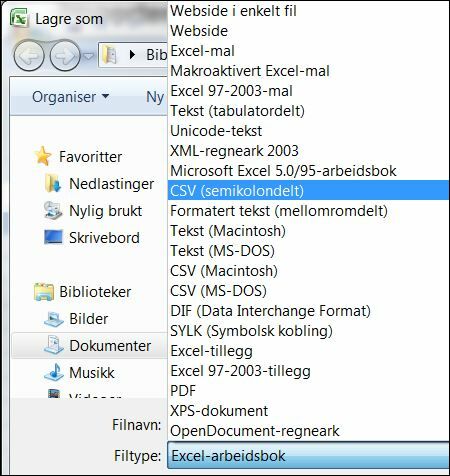Select Excel 97-2003-tillegg file type

coord(308,371)
